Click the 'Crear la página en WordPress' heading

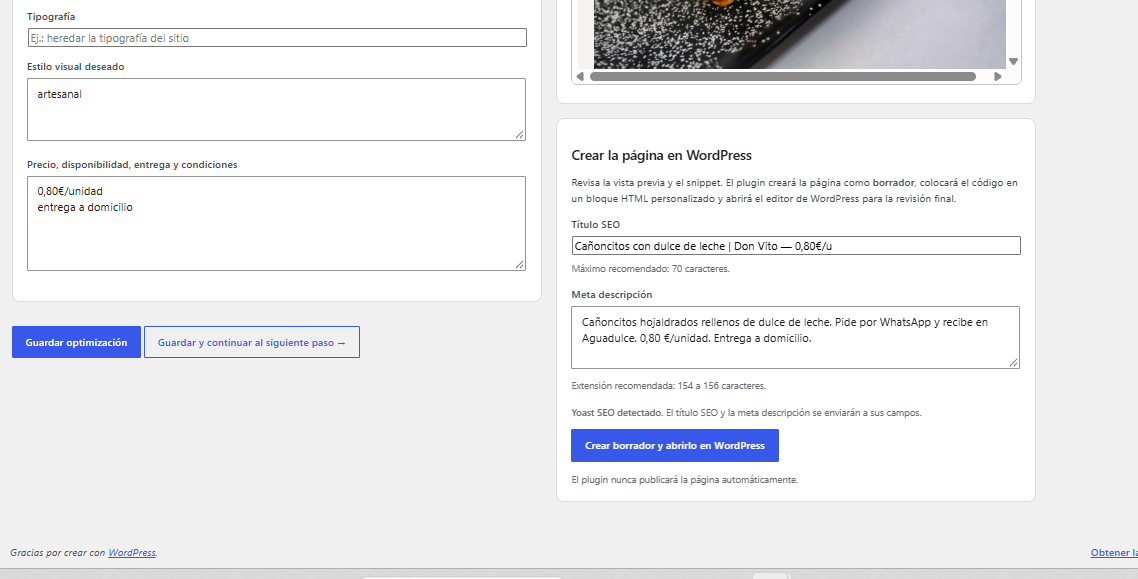click(x=661, y=155)
